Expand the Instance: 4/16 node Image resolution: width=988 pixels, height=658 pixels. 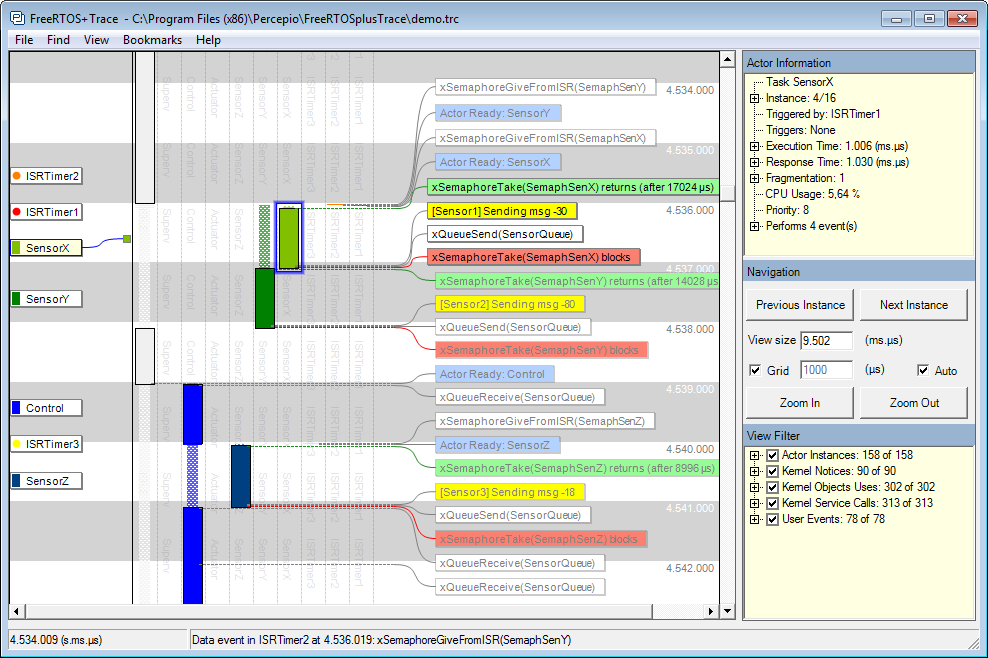tap(754, 98)
